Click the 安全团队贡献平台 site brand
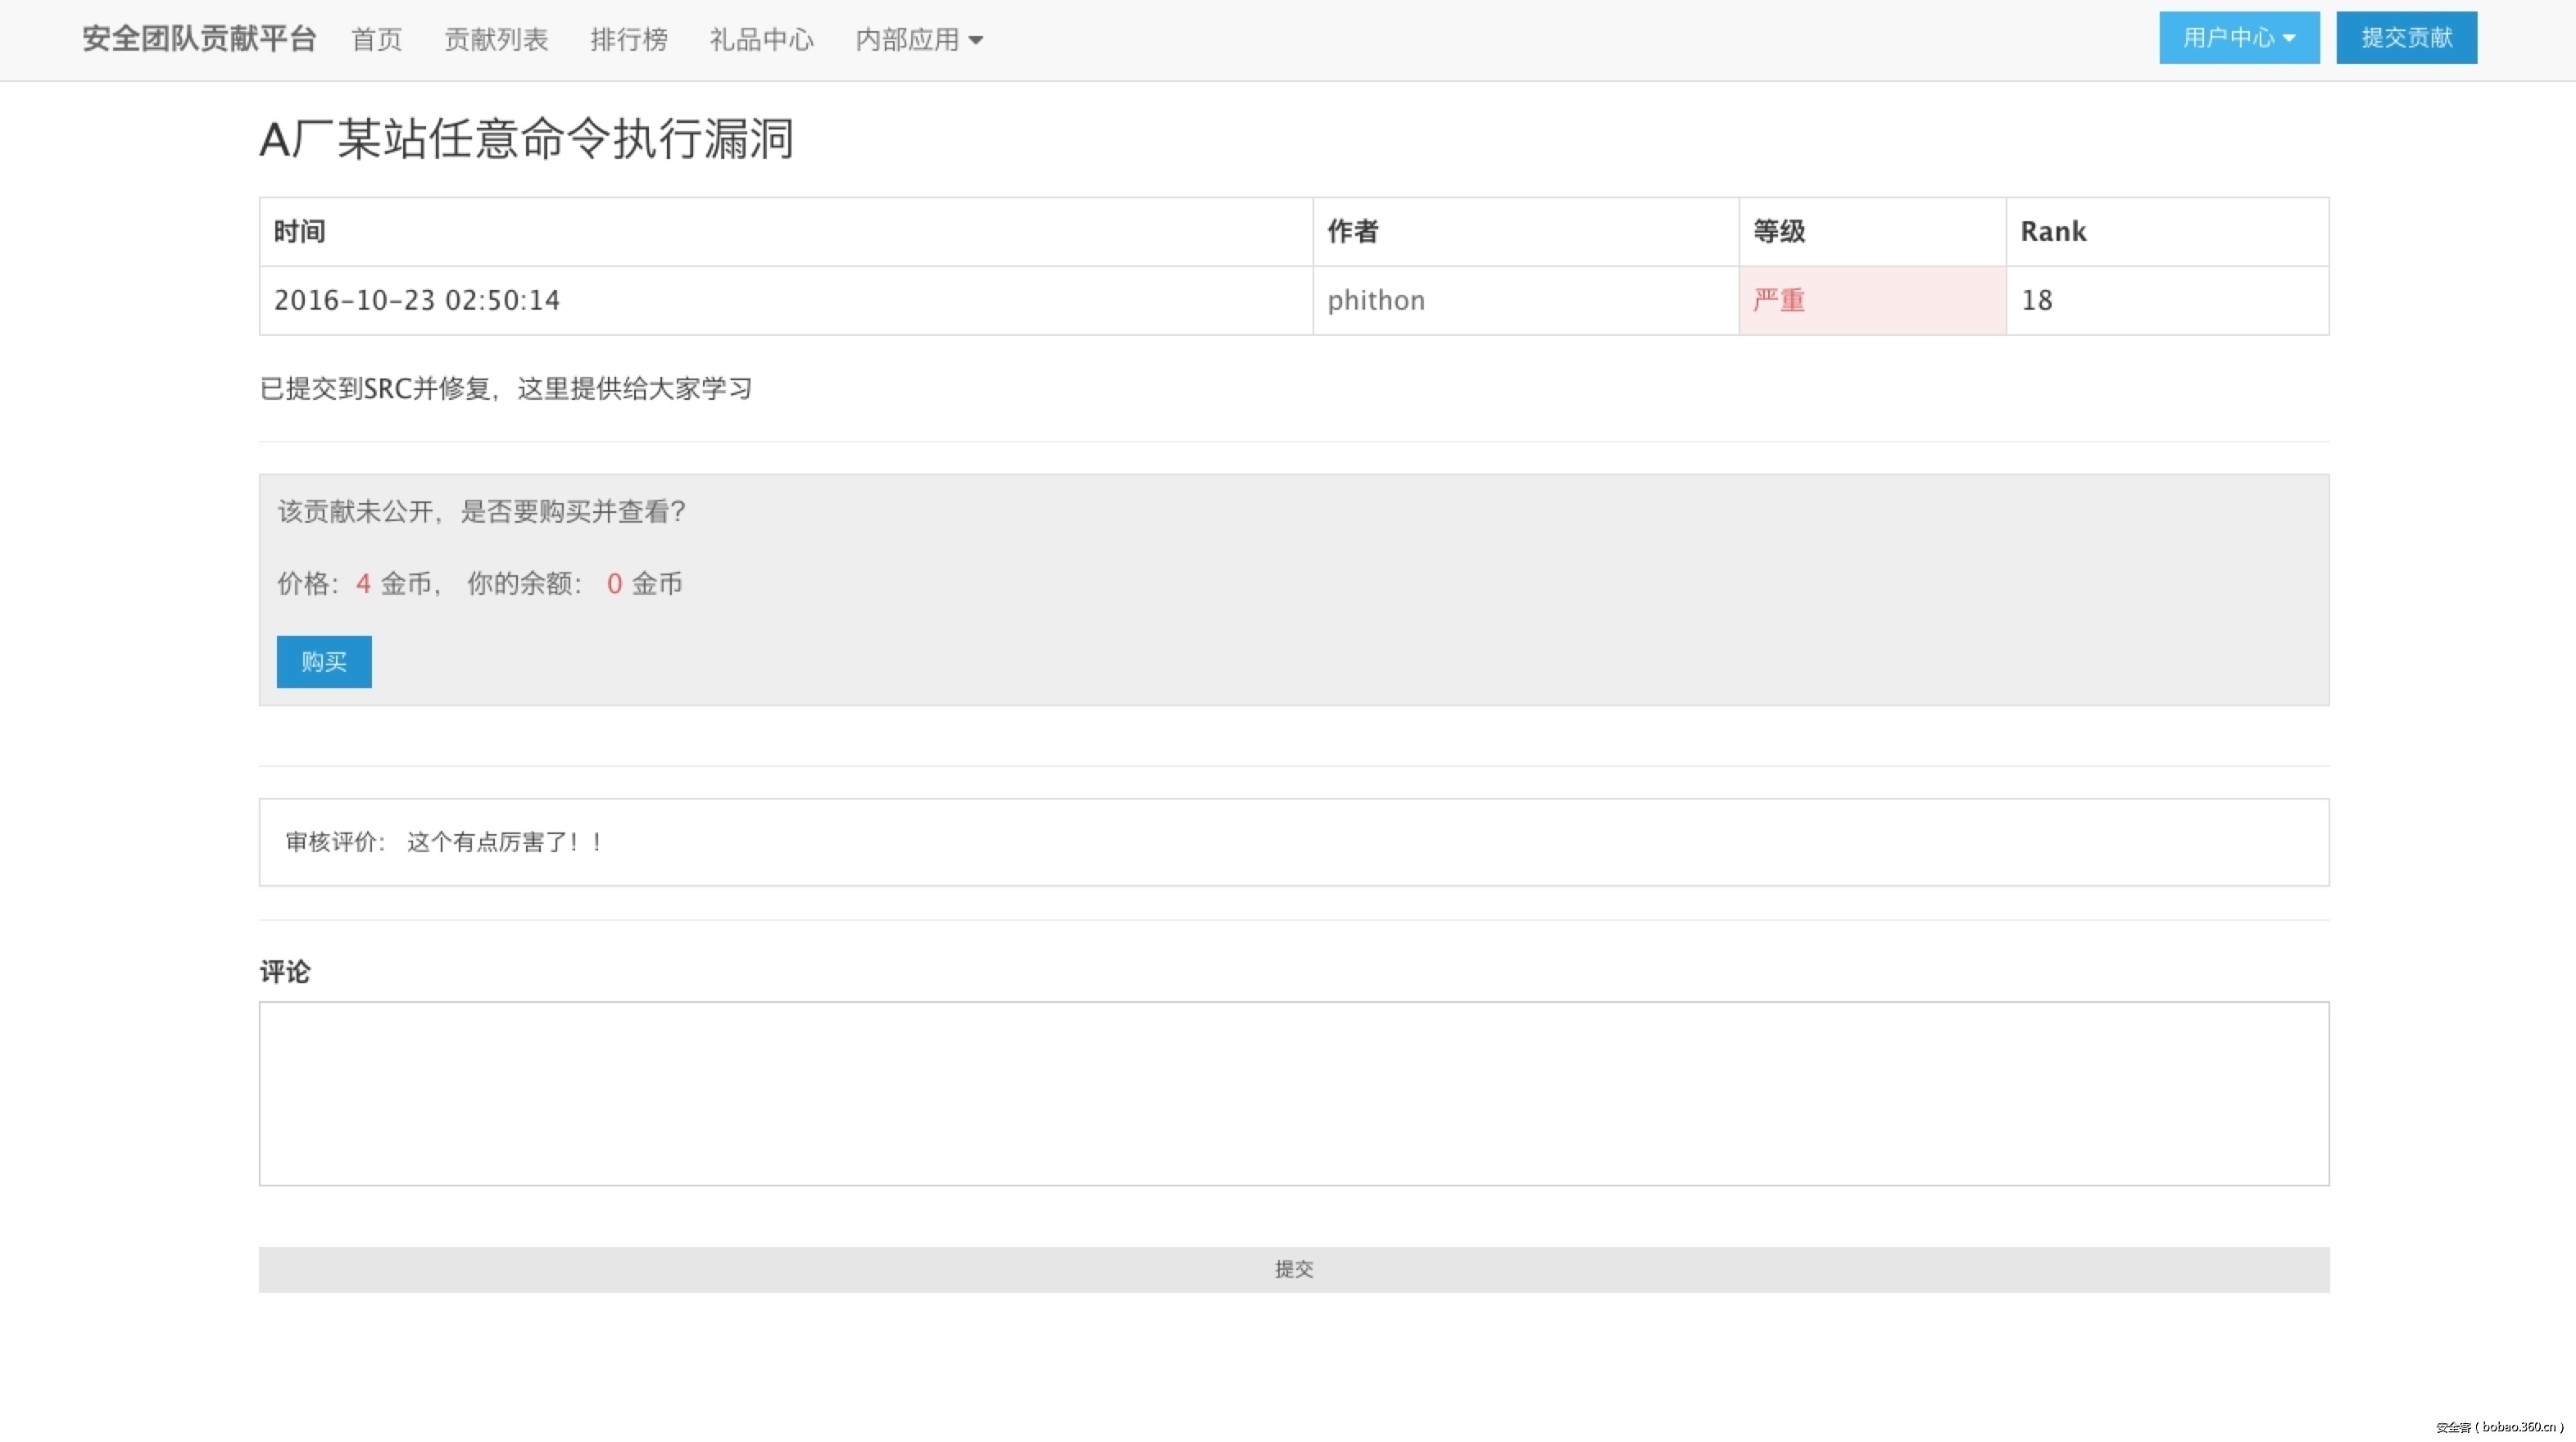This screenshot has height=1442, width=2576. 199,39
